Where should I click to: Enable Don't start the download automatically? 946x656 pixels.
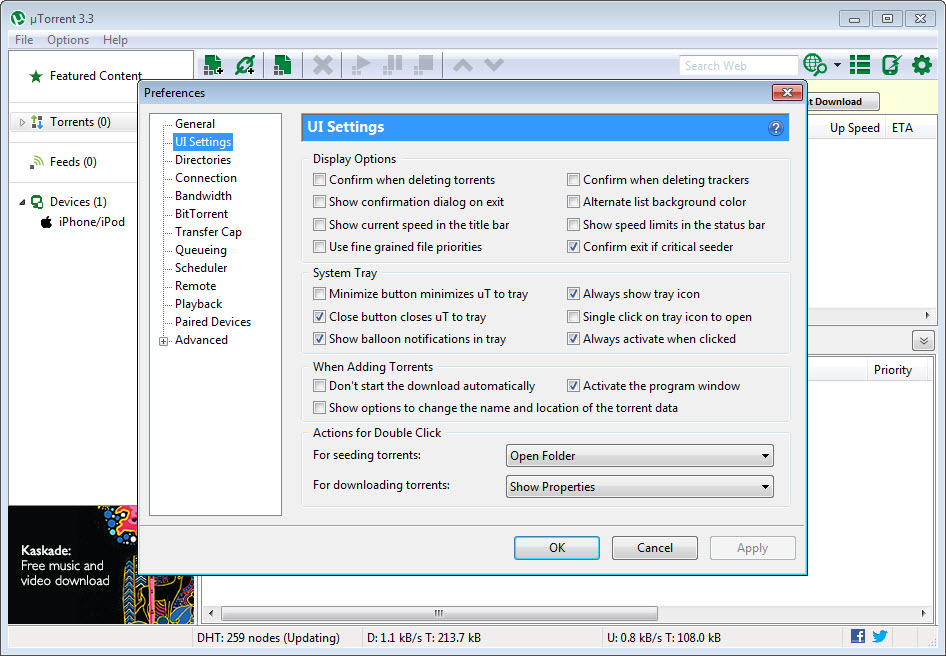320,386
